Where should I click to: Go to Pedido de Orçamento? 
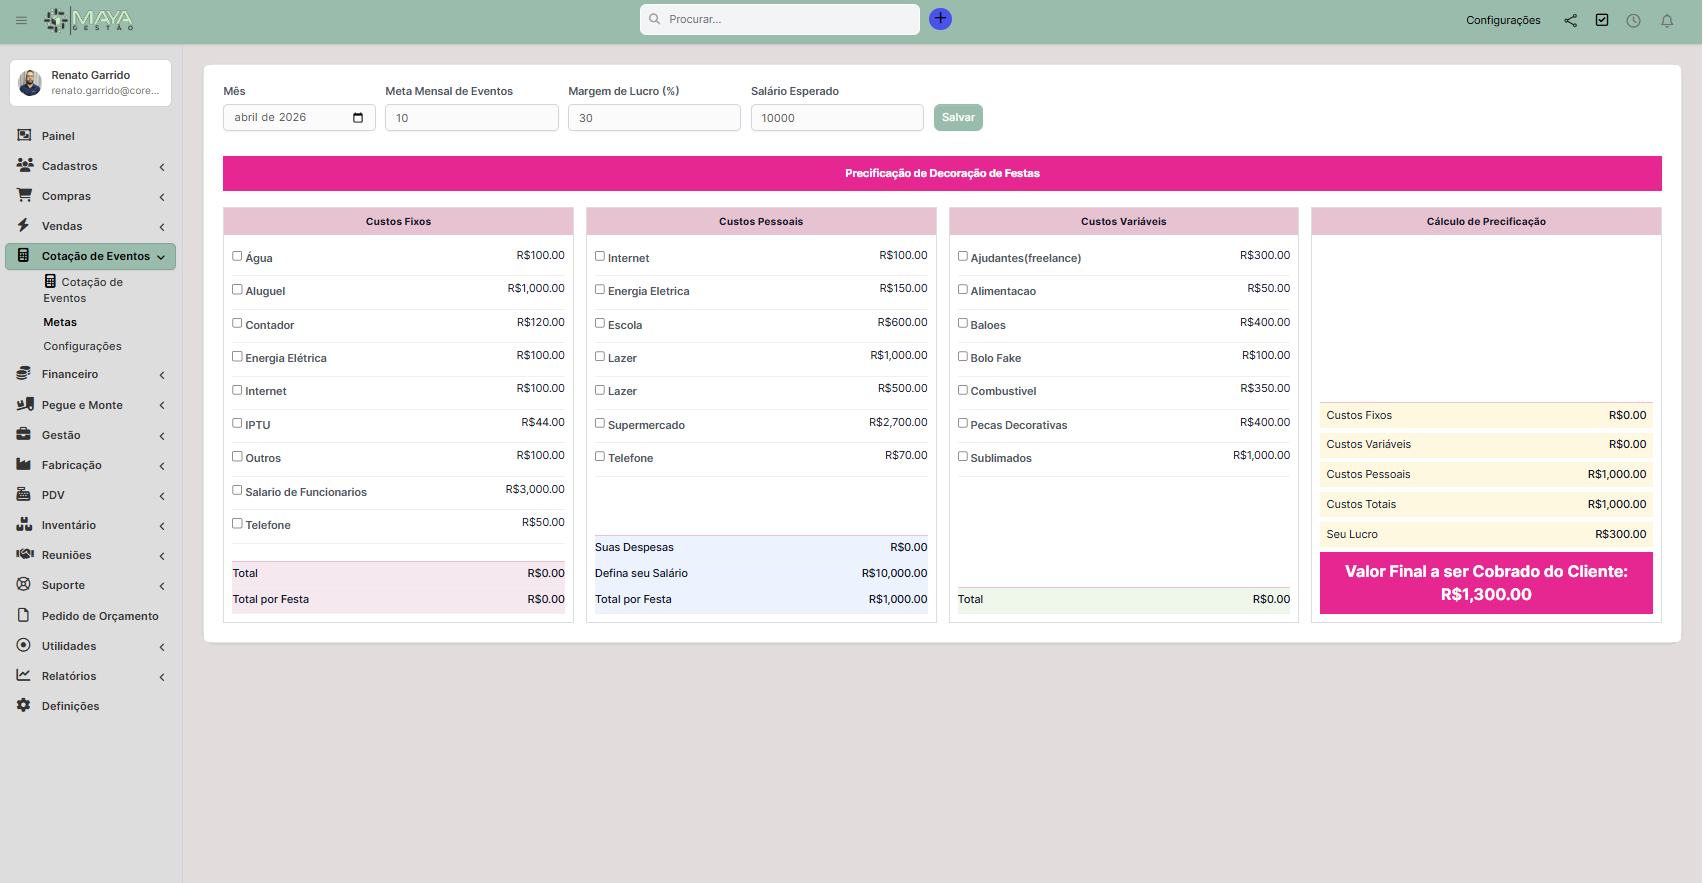(x=100, y=616)
